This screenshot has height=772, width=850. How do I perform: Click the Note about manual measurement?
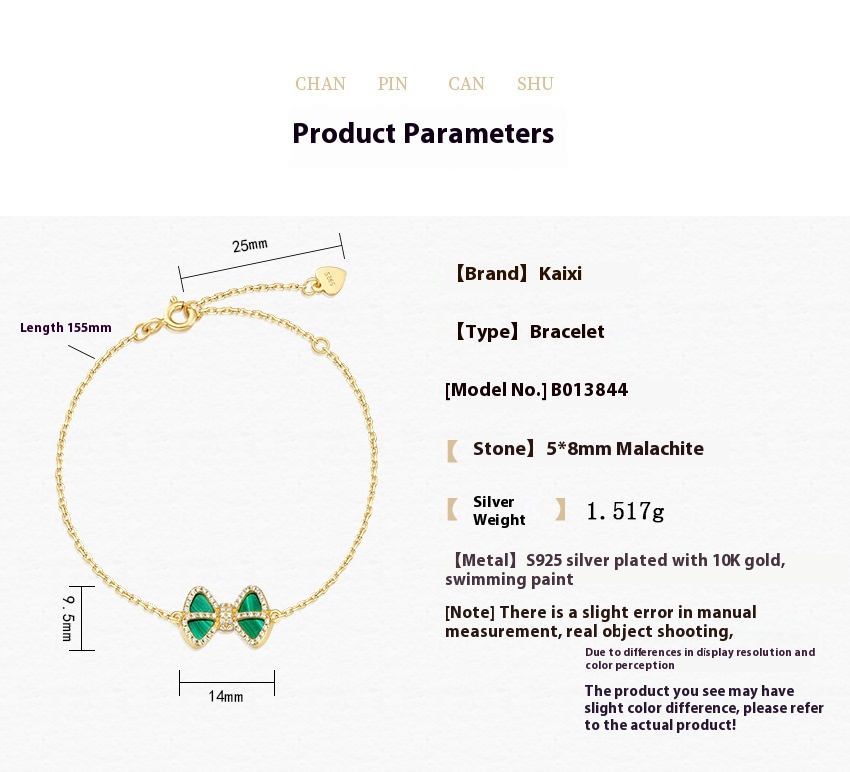(601, 621)
